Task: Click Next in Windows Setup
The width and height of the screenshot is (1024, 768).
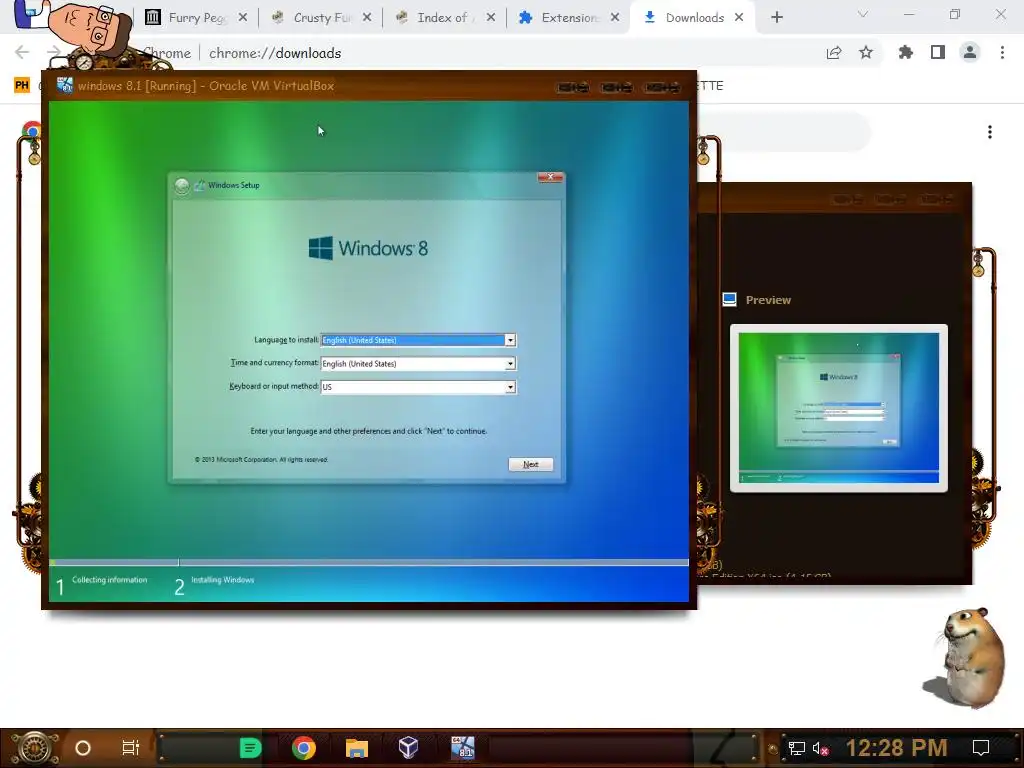Action: (x=531, y=464)
